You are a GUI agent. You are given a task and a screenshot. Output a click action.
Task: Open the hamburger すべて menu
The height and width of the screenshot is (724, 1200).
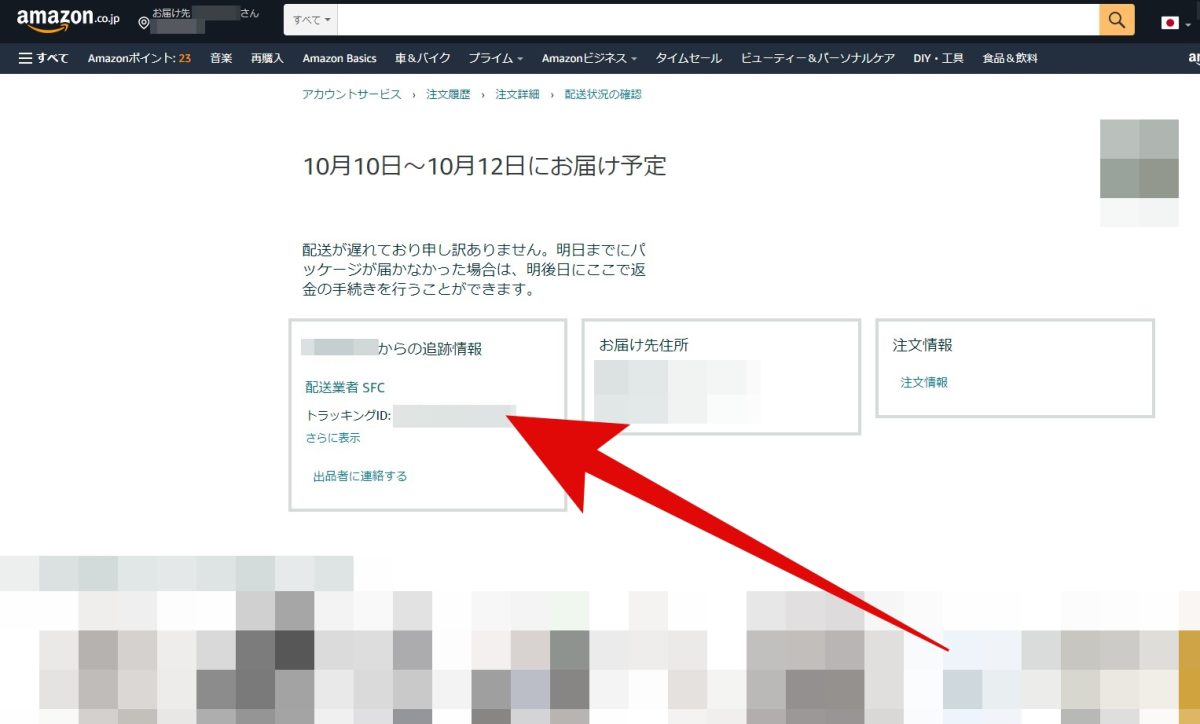point(43,58)
